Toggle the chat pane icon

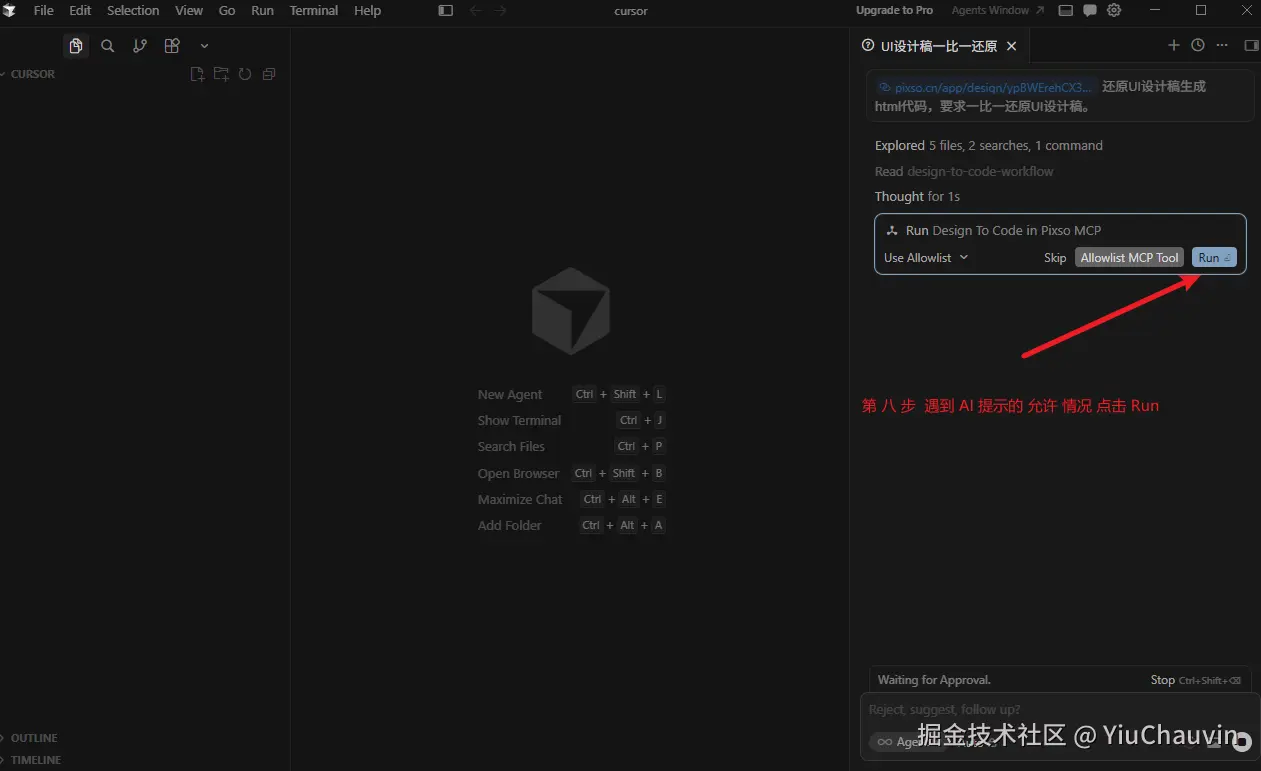pyautogui.click(x=1090, y=10)
